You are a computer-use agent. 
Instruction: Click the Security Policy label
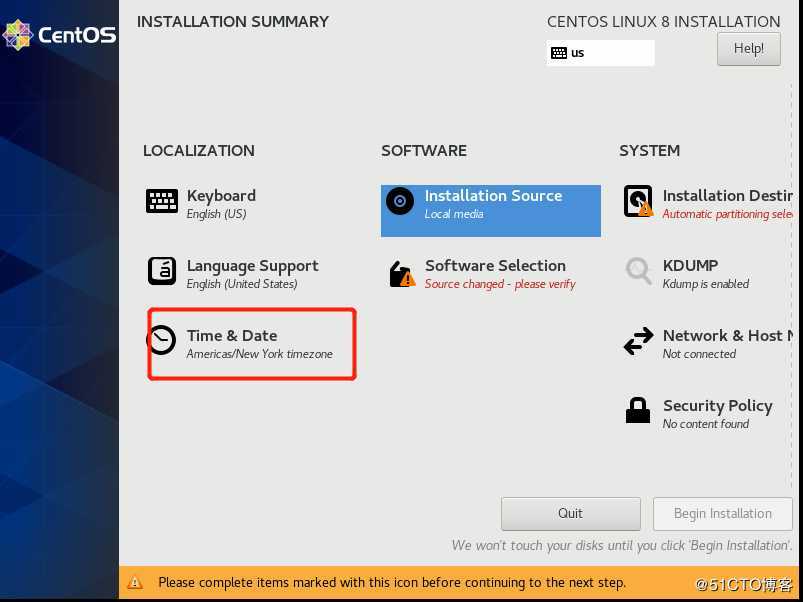pyautogui.click(x=717, y=406)
